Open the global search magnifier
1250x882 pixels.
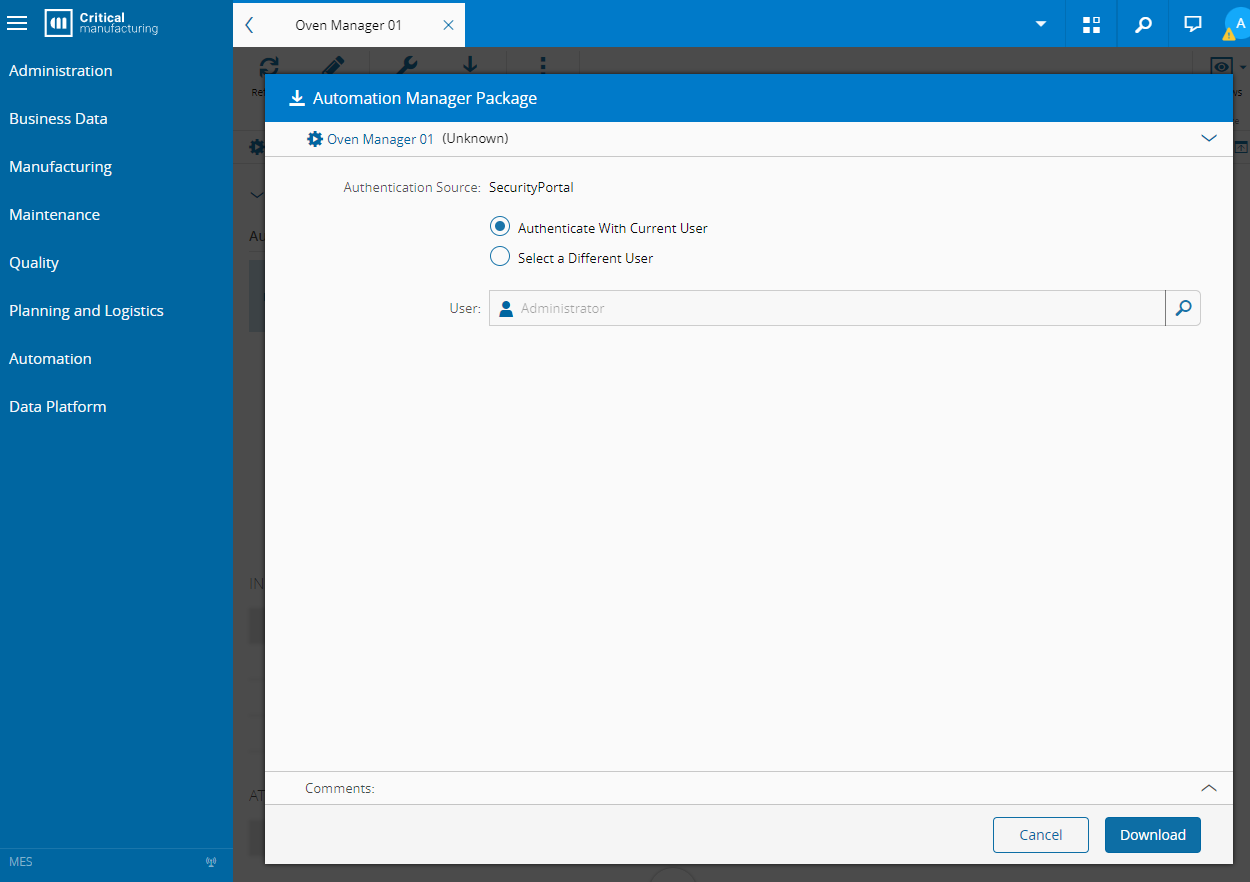1143,24
